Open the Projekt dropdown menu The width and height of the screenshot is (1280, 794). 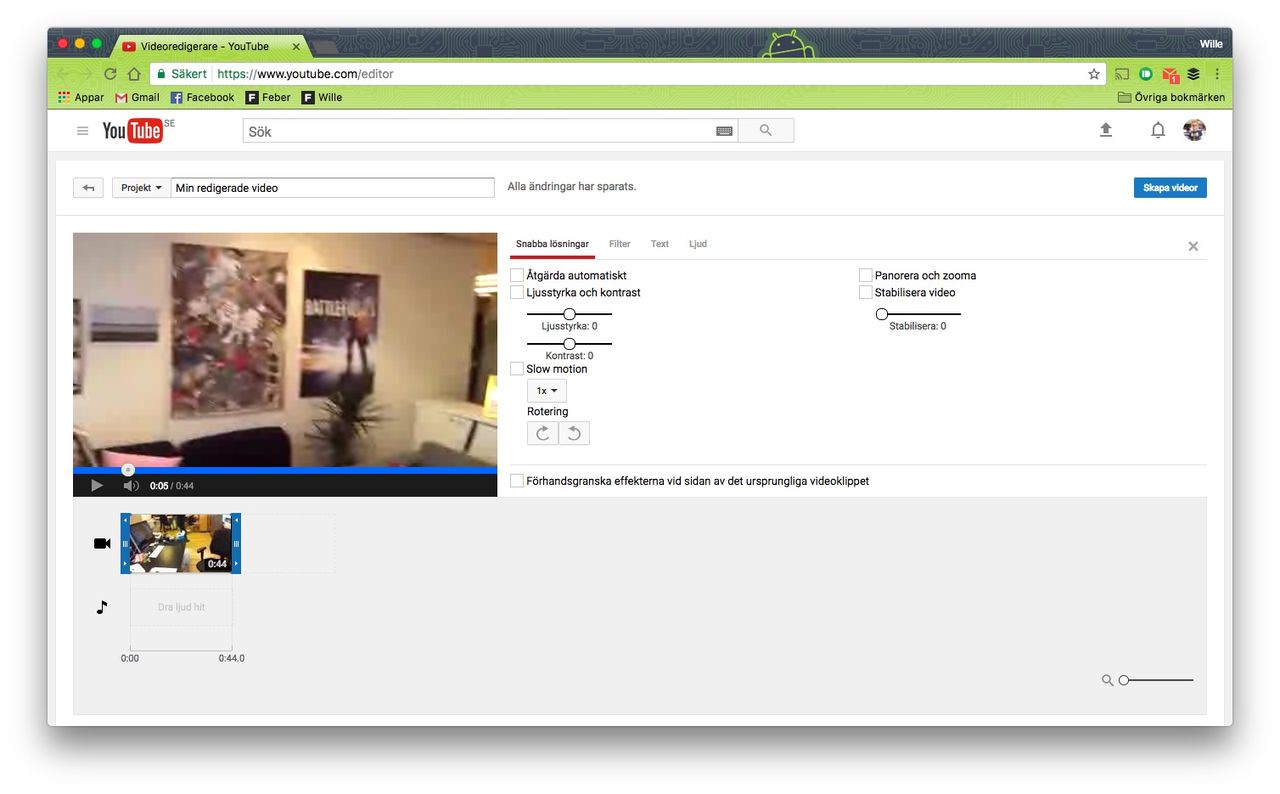[140, 187]
